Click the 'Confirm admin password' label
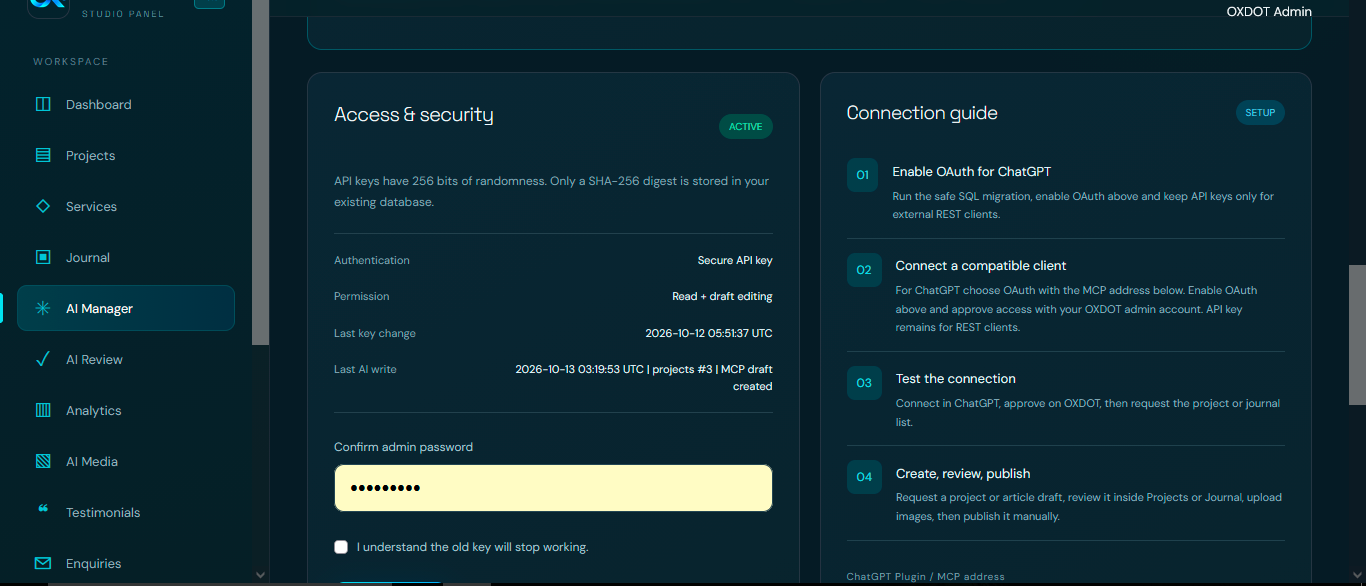 [x=403, y=447]
